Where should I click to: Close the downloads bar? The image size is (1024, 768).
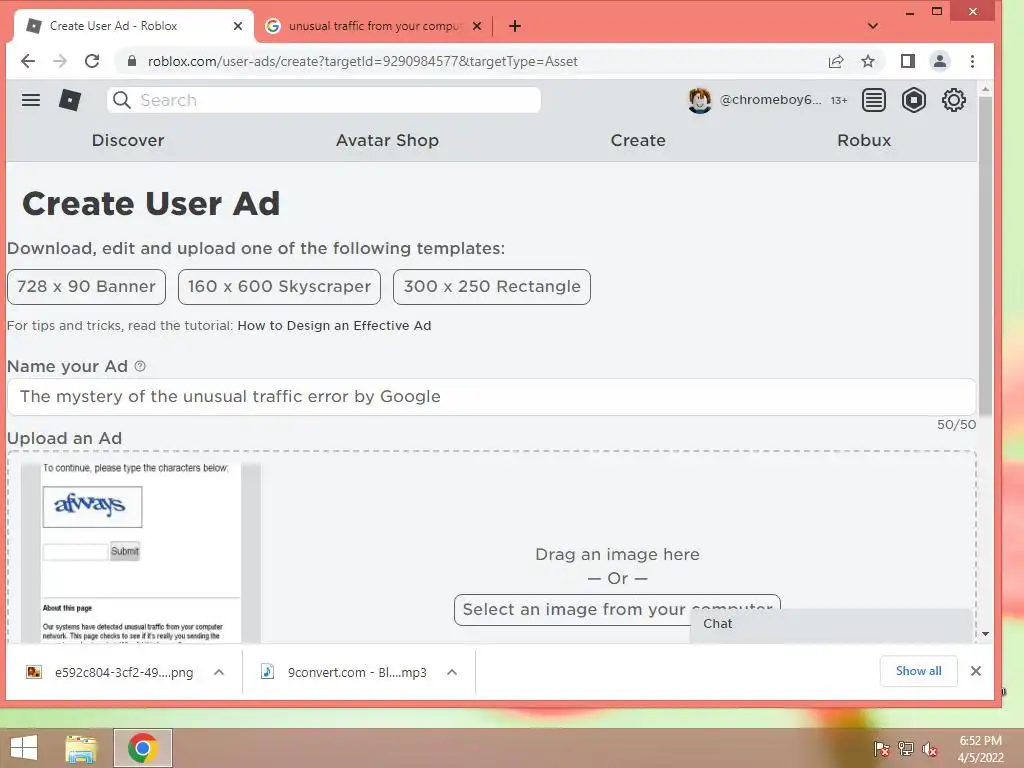click(x=976, y=671)
